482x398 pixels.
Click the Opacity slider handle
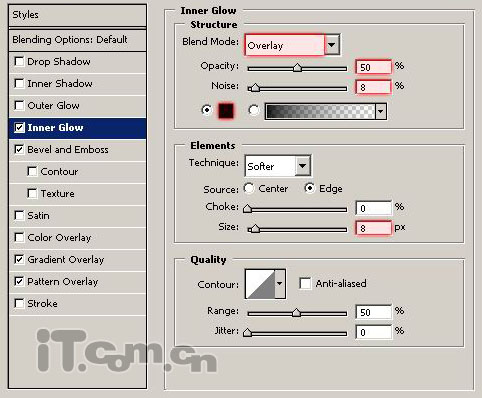(297, 68)
